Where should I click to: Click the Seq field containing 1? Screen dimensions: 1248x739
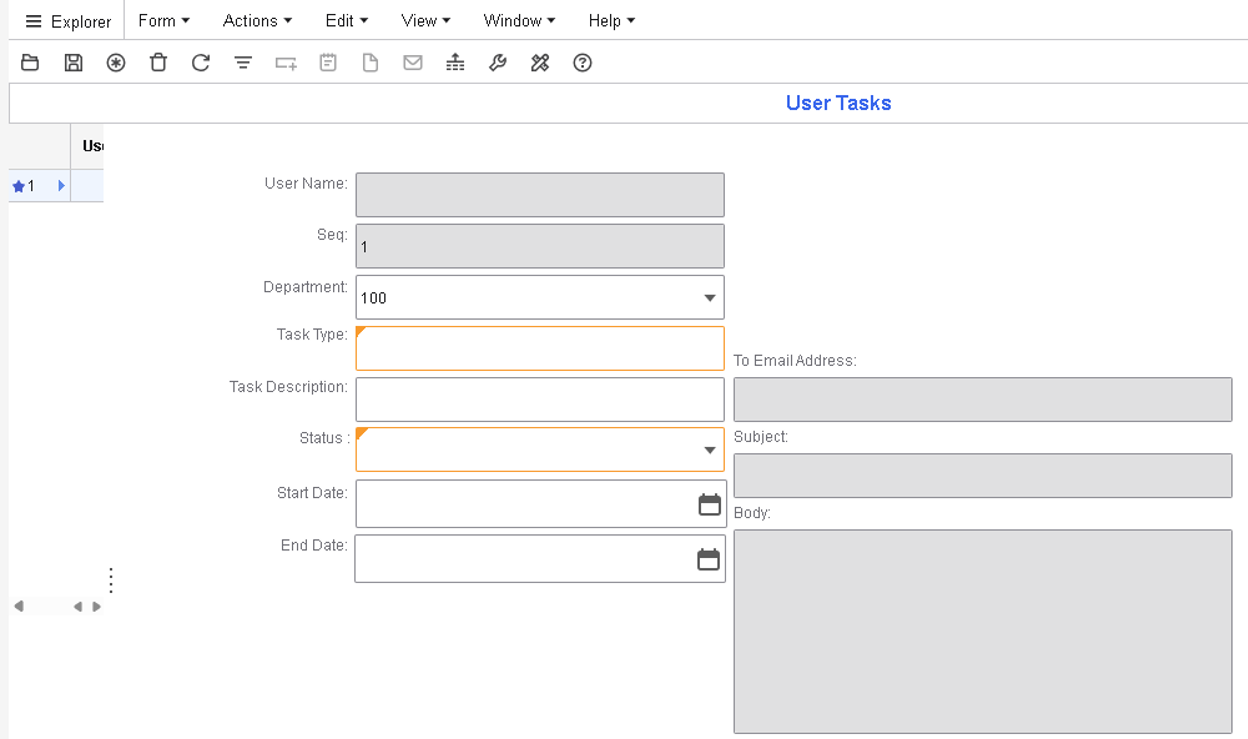click(x=540, y=246)
